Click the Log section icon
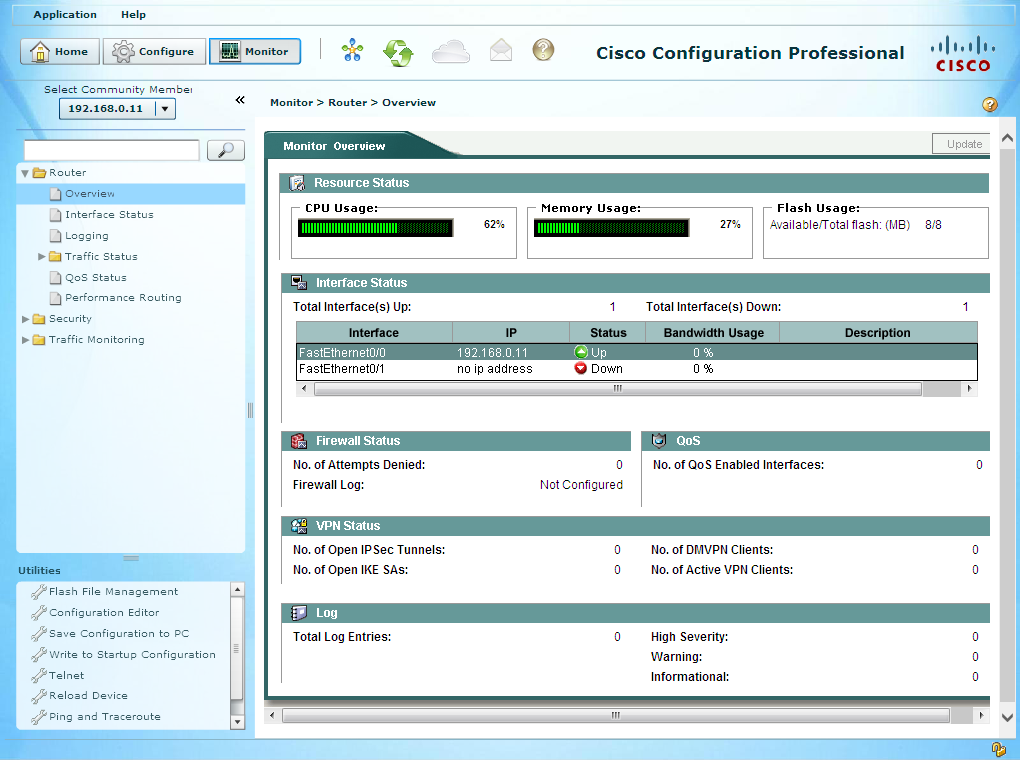The image size is (1020, 760). tap(299, 613)
